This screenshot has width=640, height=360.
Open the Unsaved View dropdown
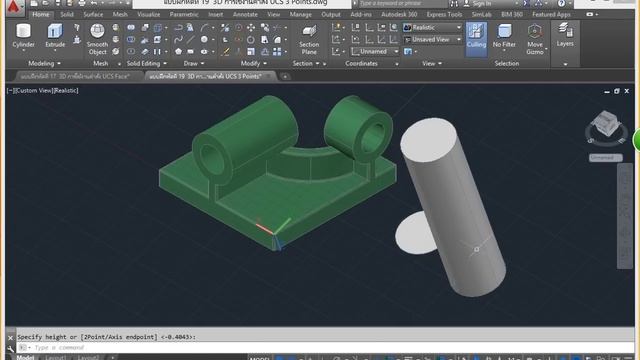click(x=433, y=40)
